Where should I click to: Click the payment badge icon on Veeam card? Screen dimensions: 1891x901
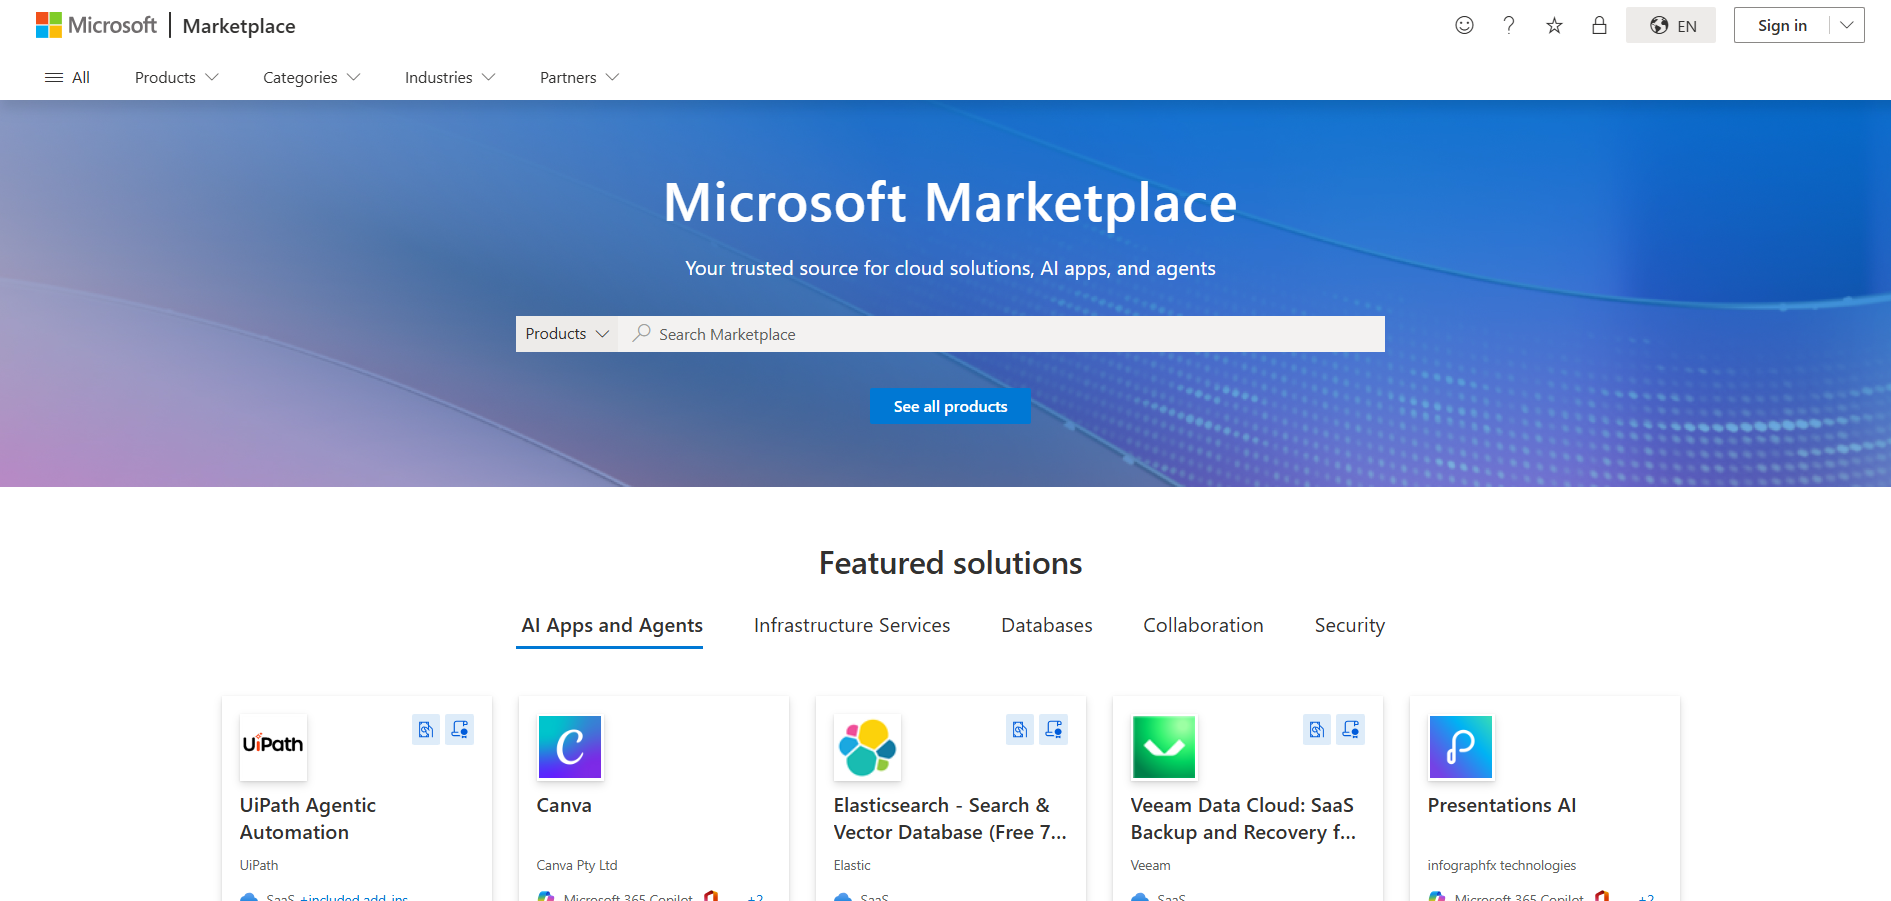click(1317, 730)
